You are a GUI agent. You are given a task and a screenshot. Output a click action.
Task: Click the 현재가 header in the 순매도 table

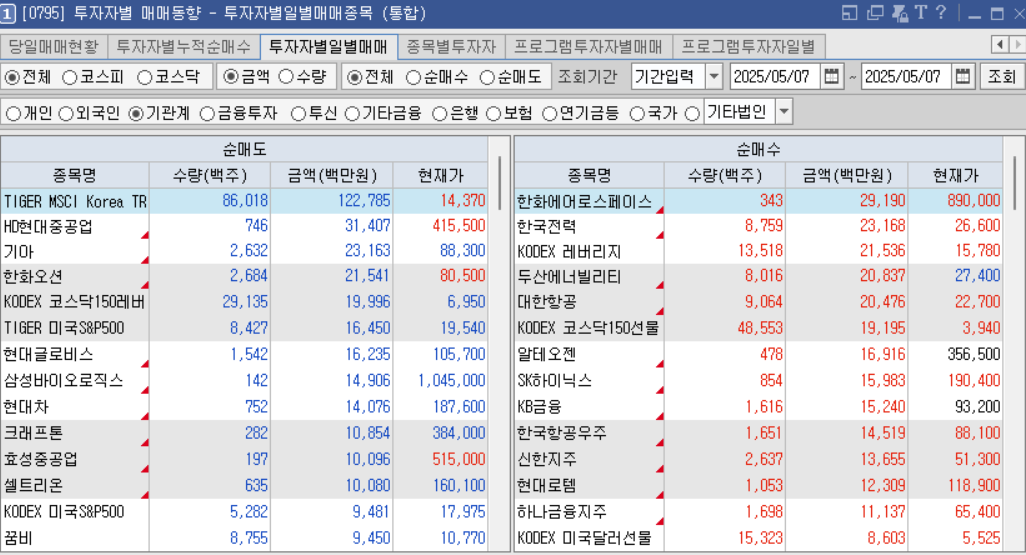(x=441, y=175)
